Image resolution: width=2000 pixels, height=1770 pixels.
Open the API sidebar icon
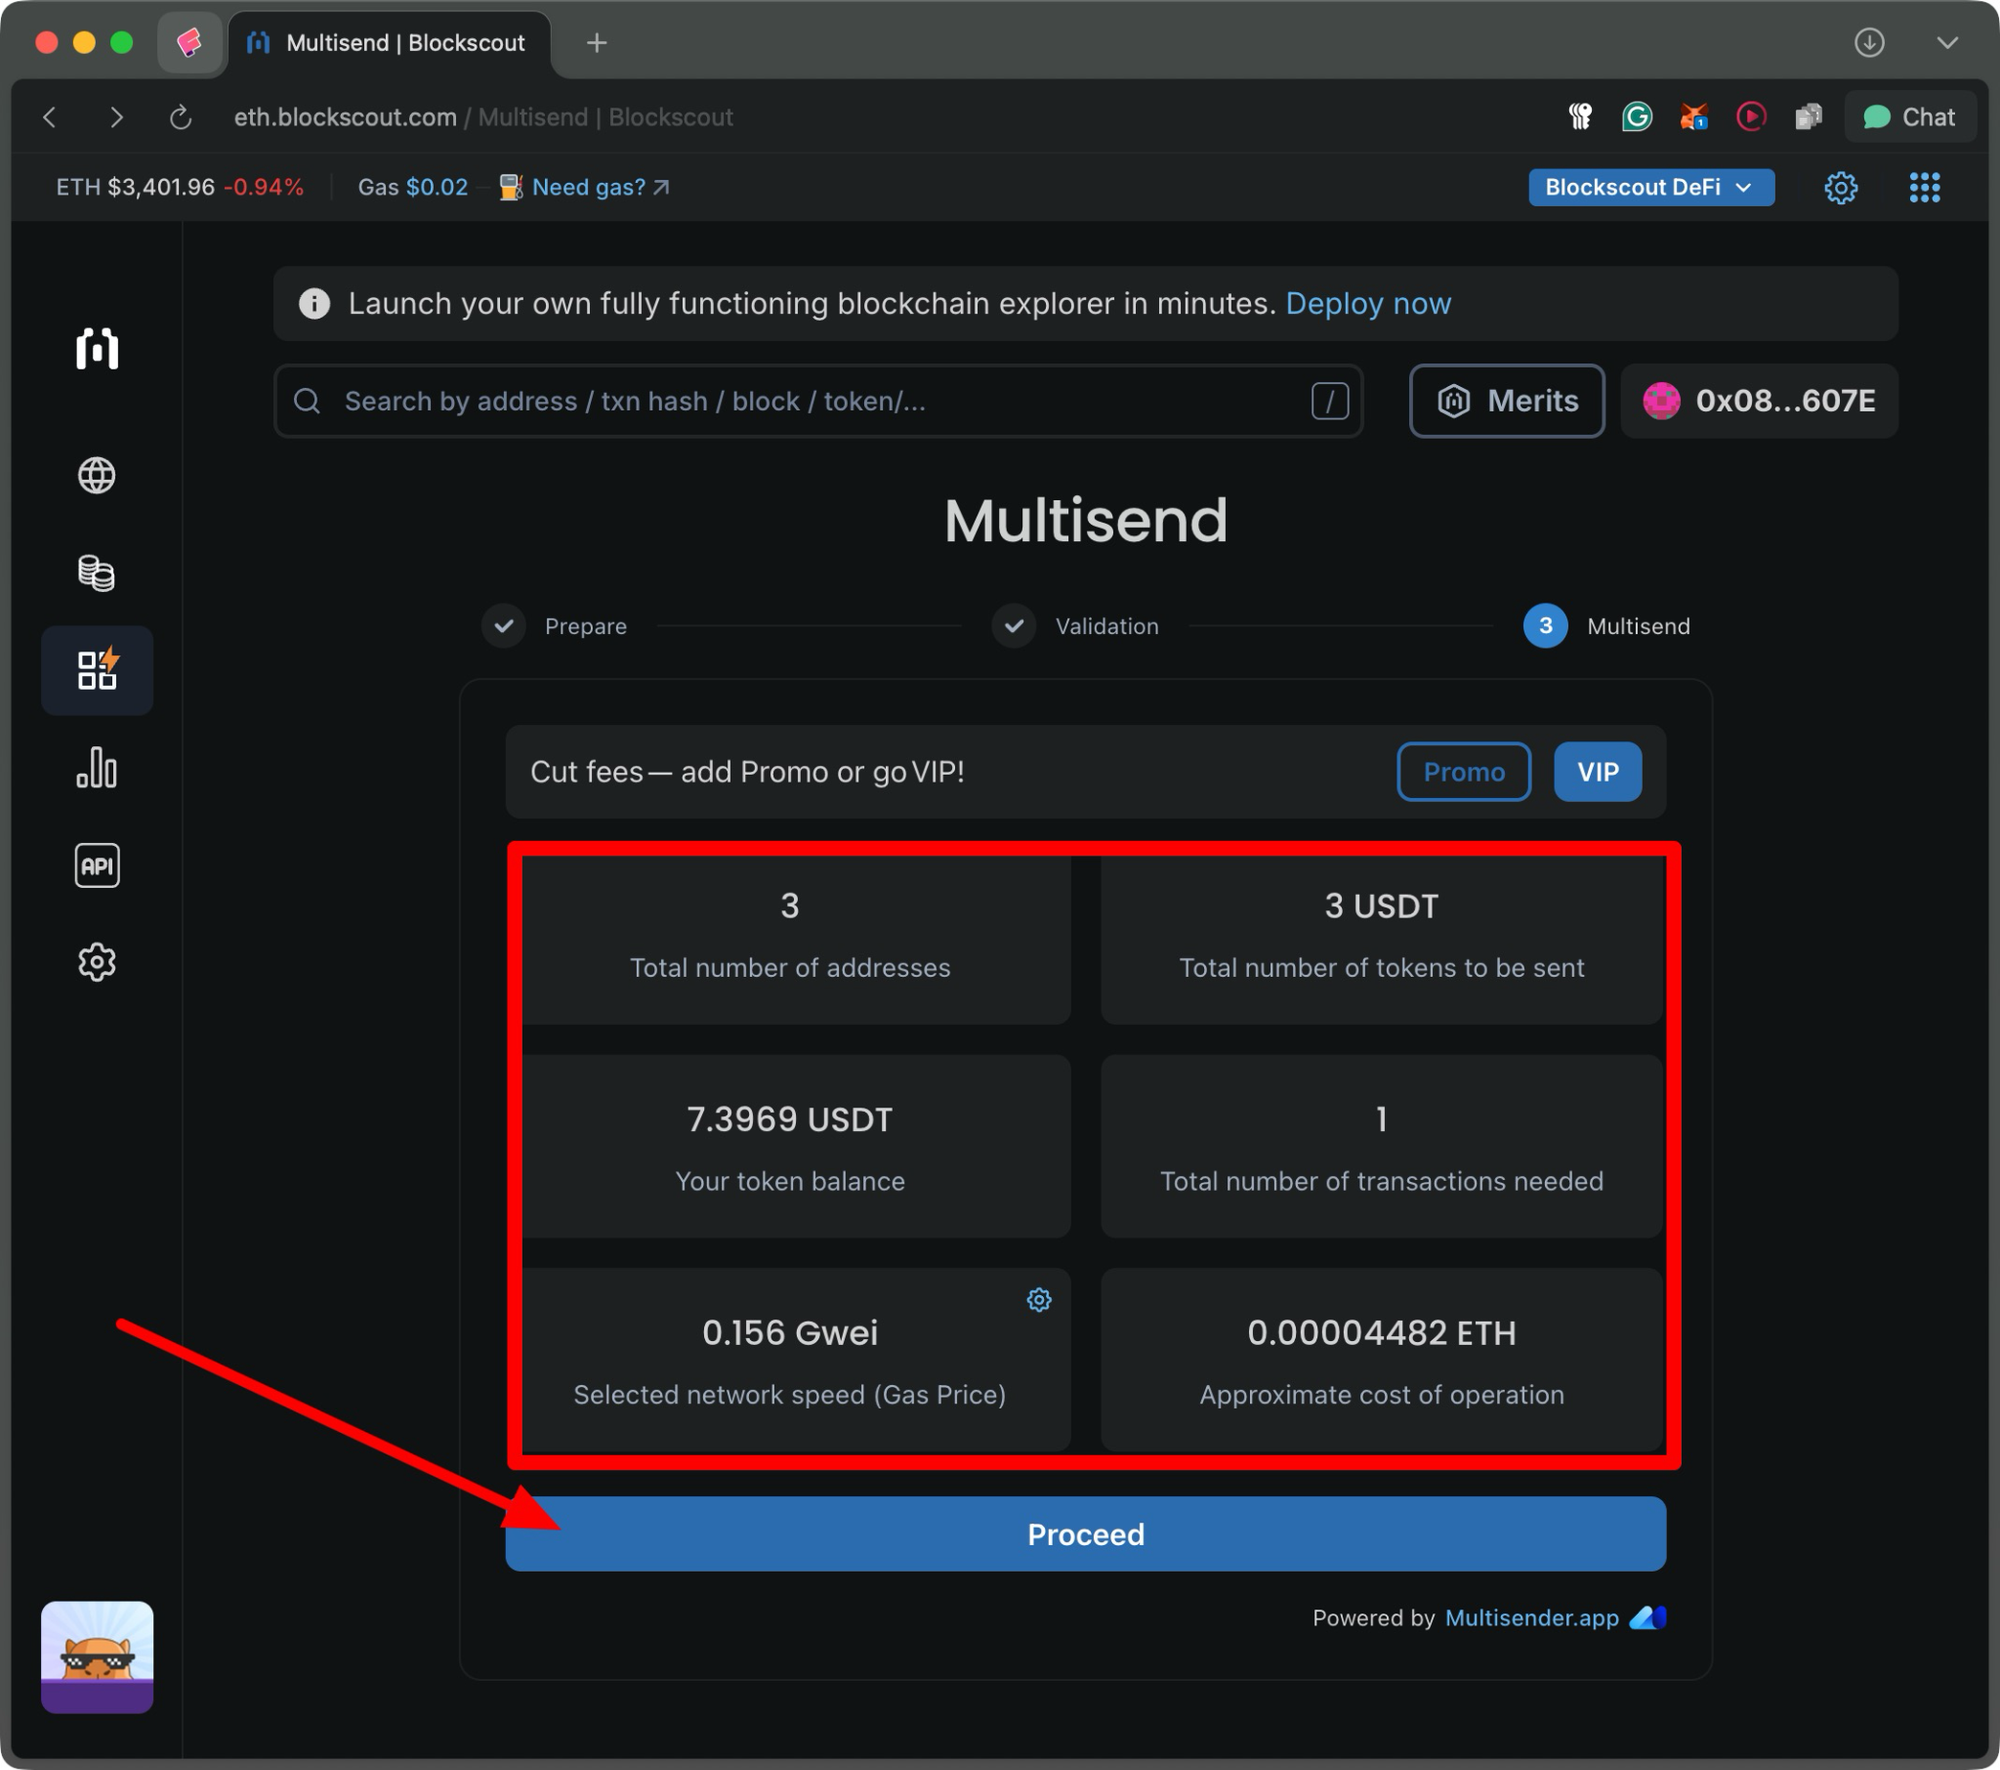point(96,864)
